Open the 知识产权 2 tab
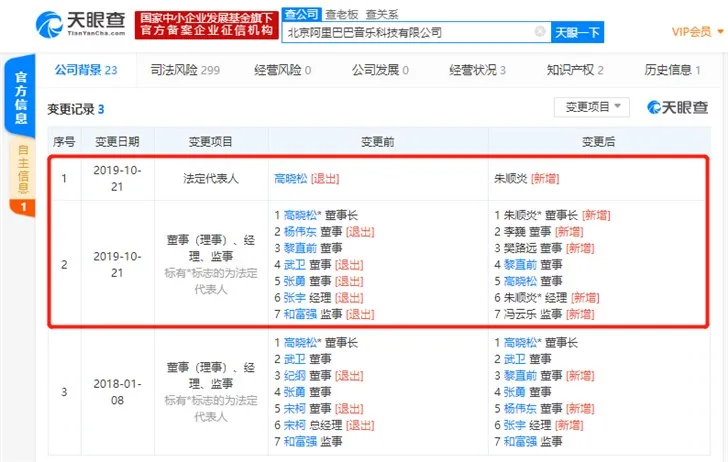 [x=575, y=70]
